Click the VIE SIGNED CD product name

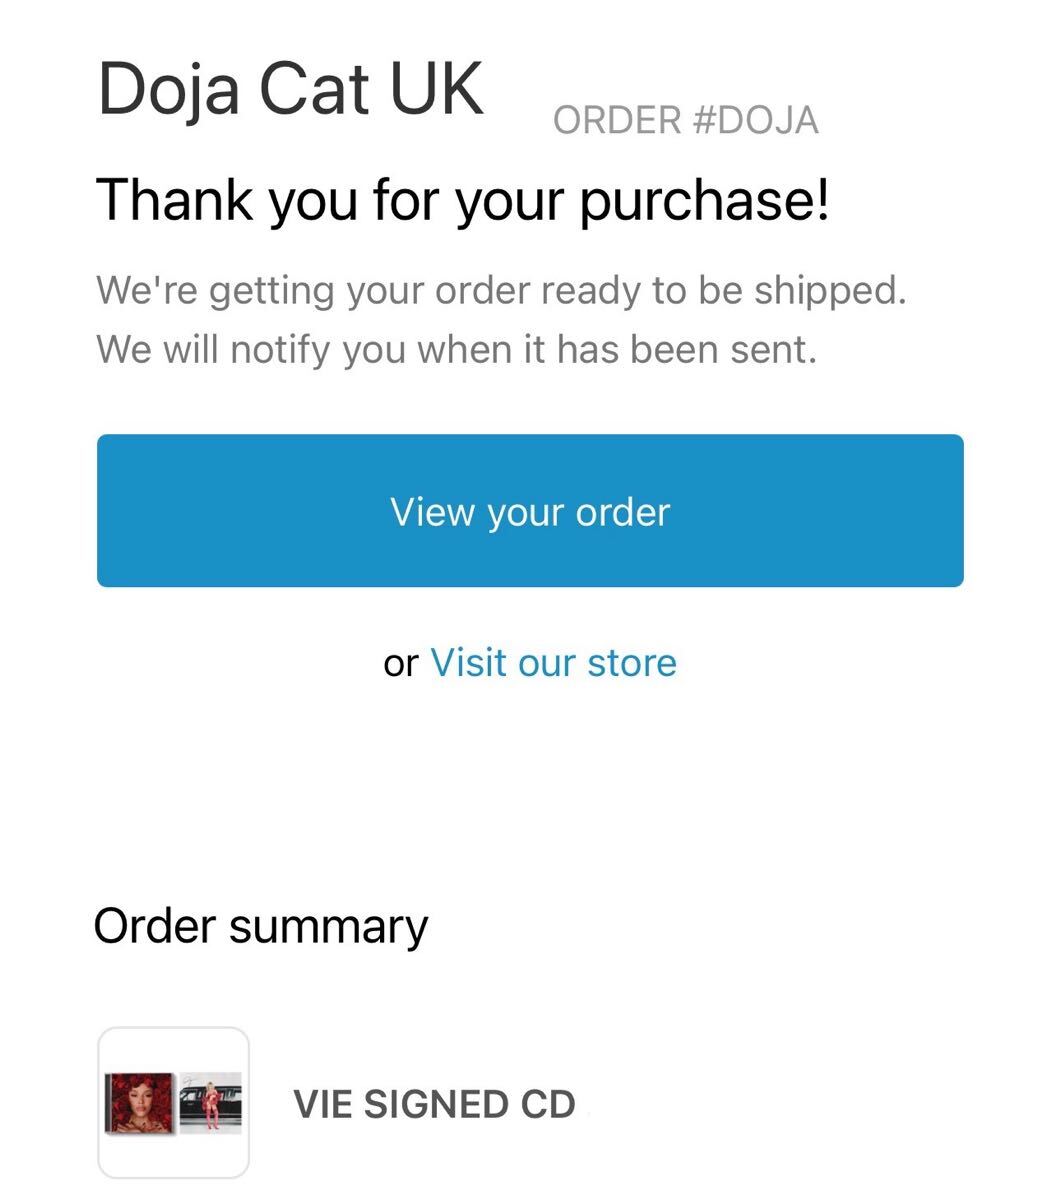434,1104
